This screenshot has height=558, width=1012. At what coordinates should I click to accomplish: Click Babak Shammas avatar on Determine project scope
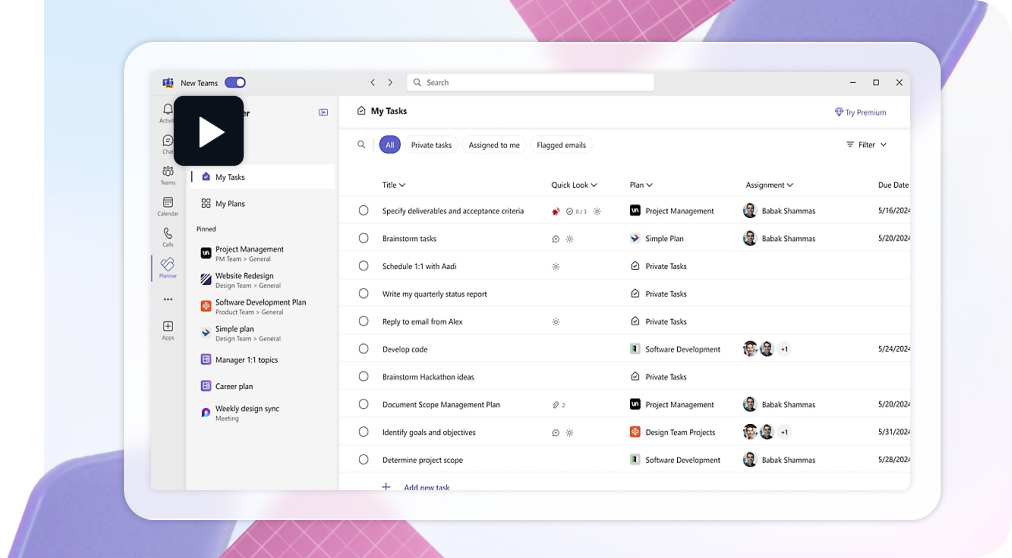coord(749,460)
